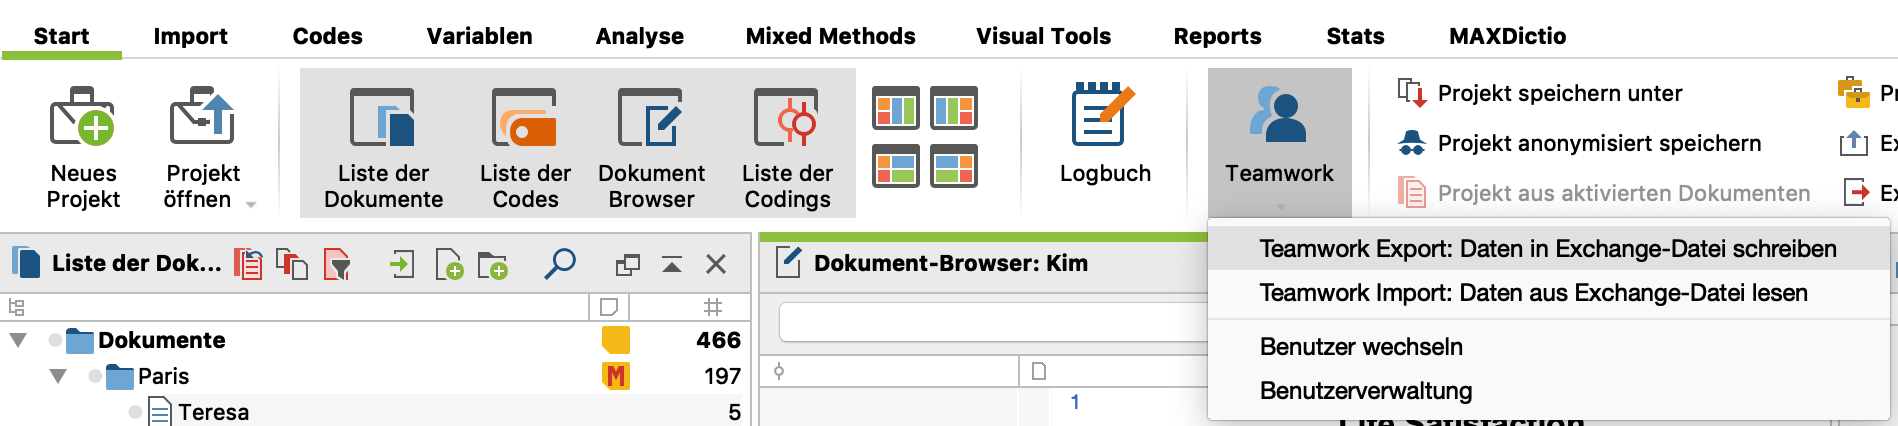Switch to the Start tab
Viewport: 1898px width, 426px height.
pos(62,36)
